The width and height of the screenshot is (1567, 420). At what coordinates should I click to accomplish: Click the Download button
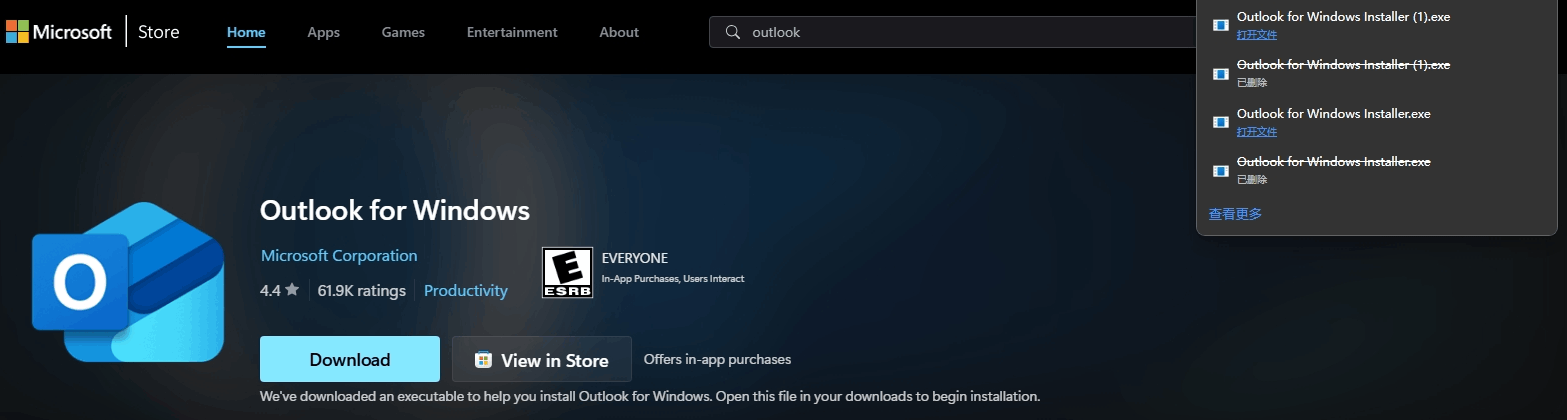tap(350, 359)
